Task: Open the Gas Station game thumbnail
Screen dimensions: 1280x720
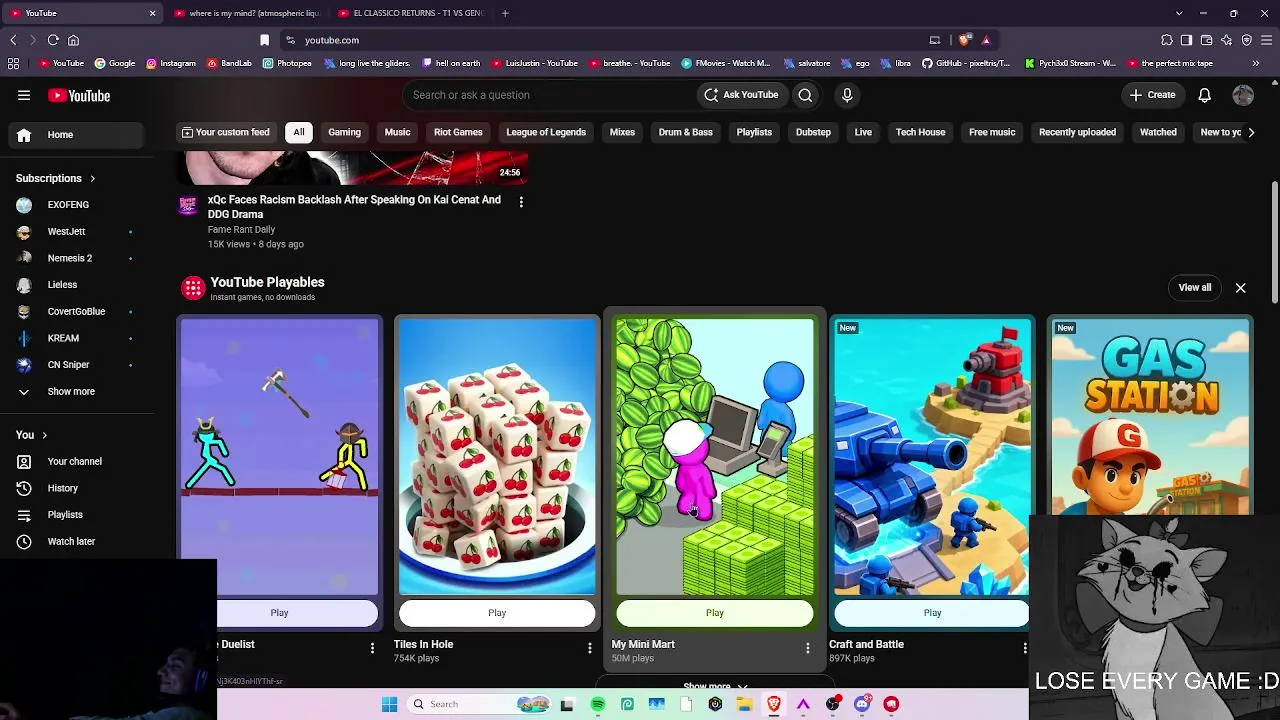Action: click(x=1150, y=418)
